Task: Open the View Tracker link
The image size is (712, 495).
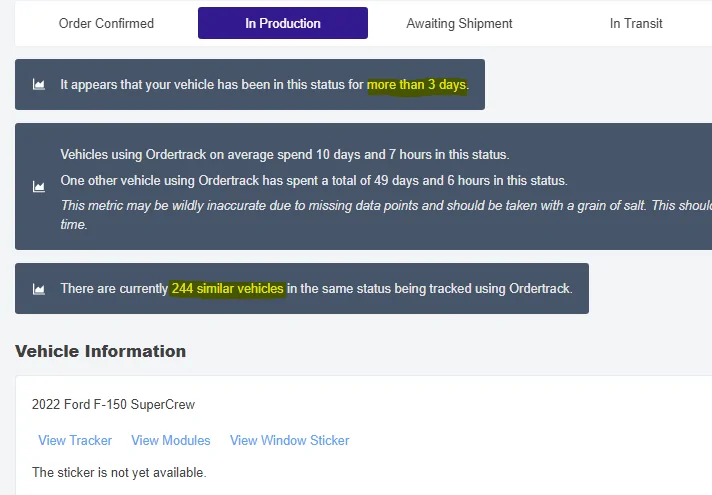Action: point(75,440)
